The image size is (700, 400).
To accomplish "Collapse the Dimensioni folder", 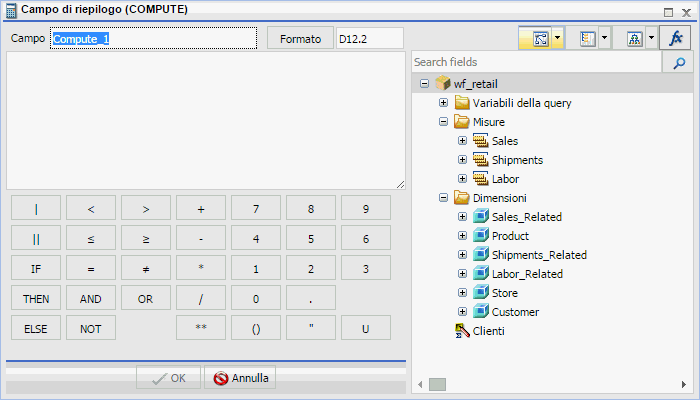I will tap(443, 197).
